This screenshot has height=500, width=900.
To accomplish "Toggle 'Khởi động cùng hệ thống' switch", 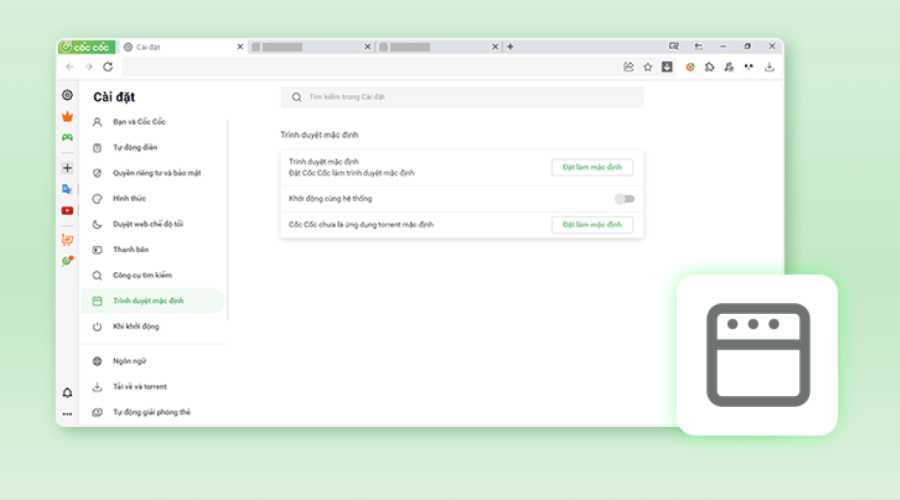I will 625,199.
